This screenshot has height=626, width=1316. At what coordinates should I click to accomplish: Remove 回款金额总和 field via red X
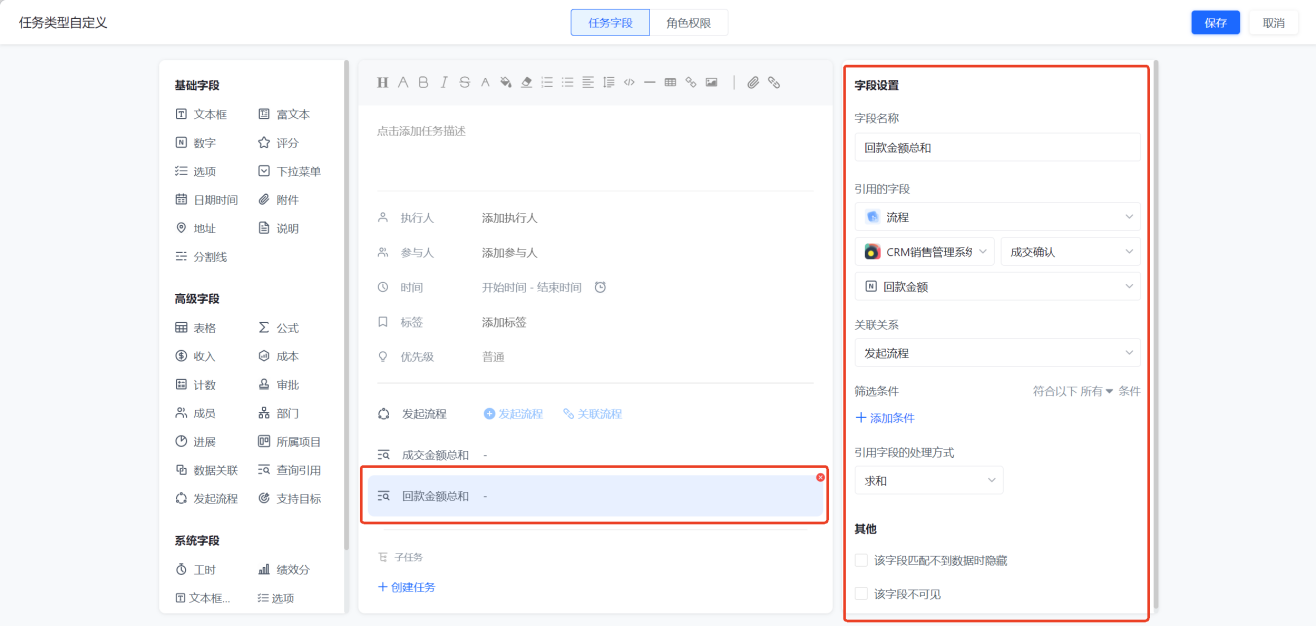click(x=820, y=477)
